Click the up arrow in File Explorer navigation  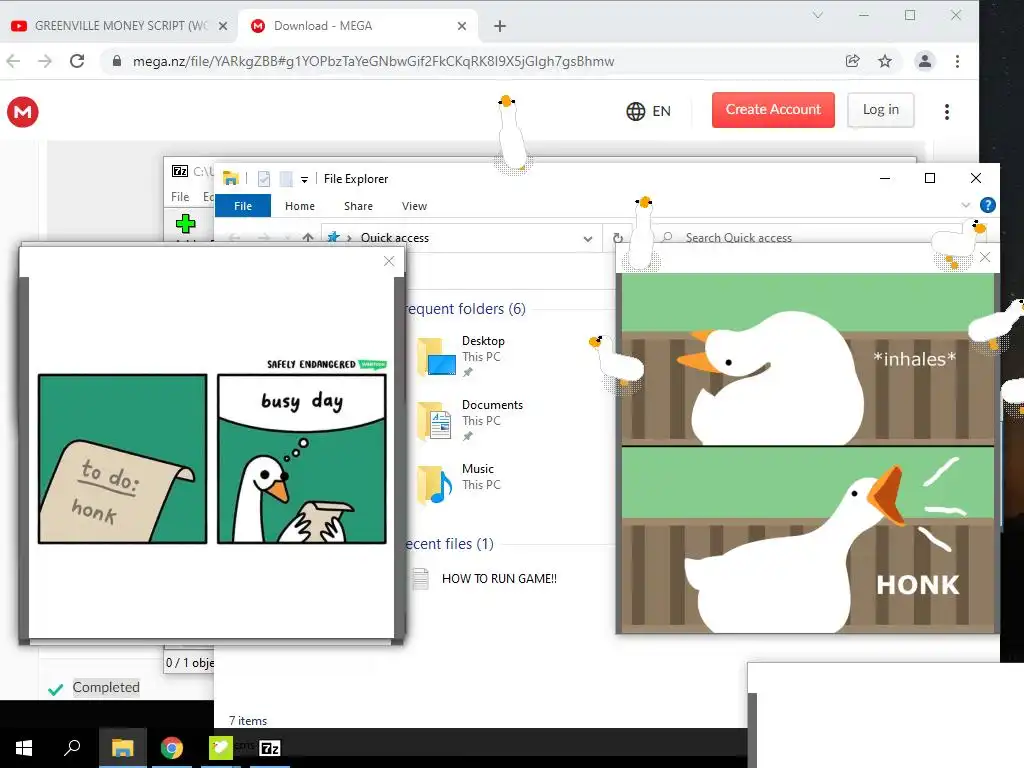[308, 238]
